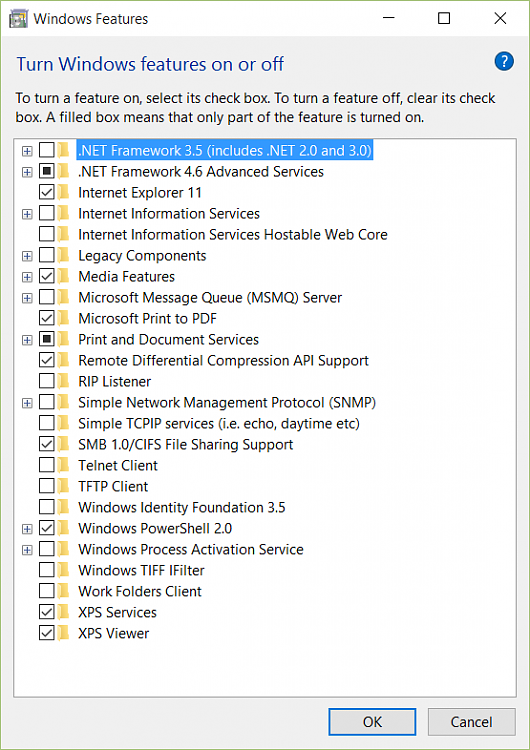This screenshot has width=530, height=750.
Task: Click the blue help question mark icon
Action: pos(504,62)
